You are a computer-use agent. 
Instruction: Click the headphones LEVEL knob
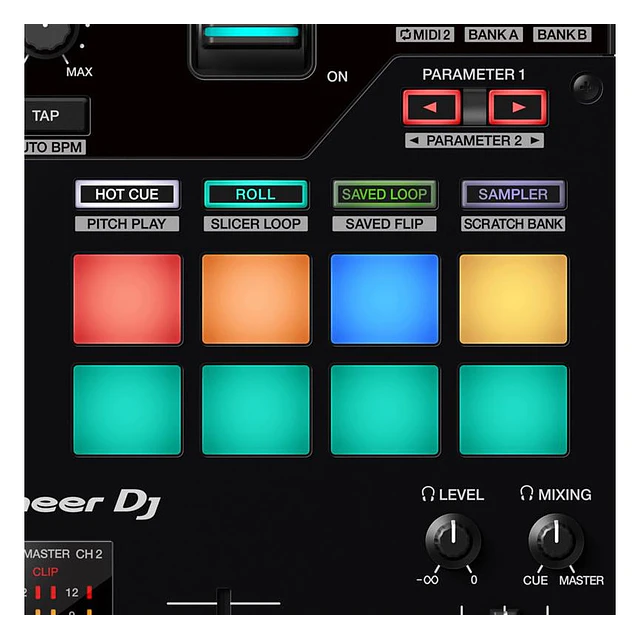452,541
